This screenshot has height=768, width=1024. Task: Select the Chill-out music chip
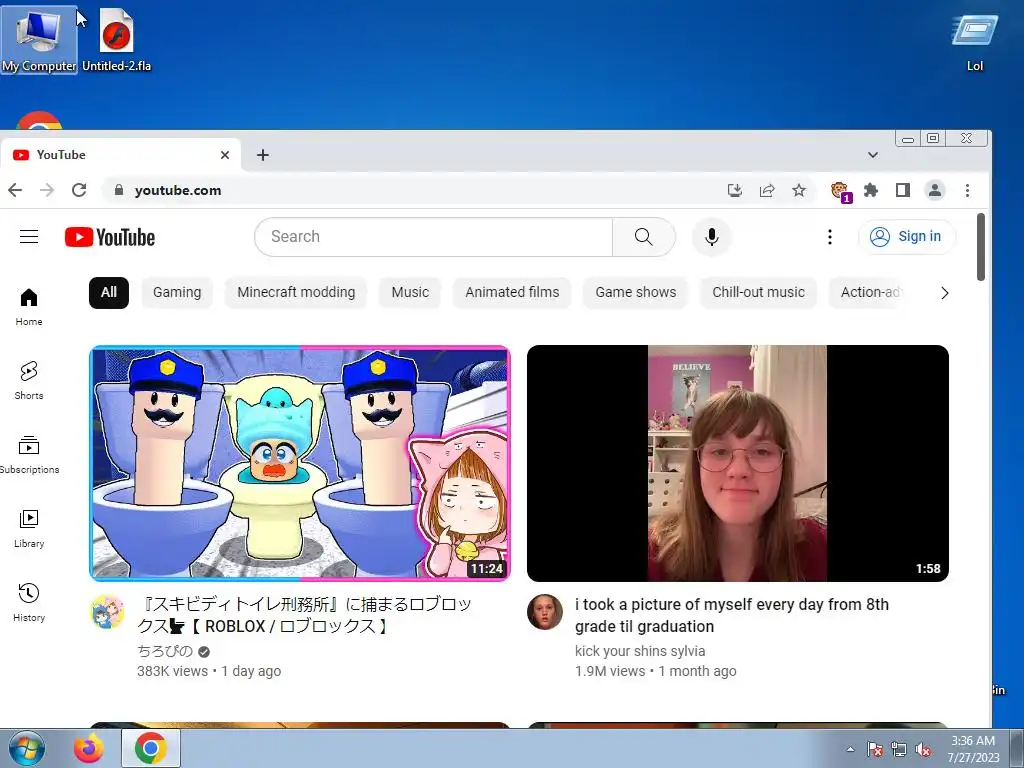tap(758, 293)
